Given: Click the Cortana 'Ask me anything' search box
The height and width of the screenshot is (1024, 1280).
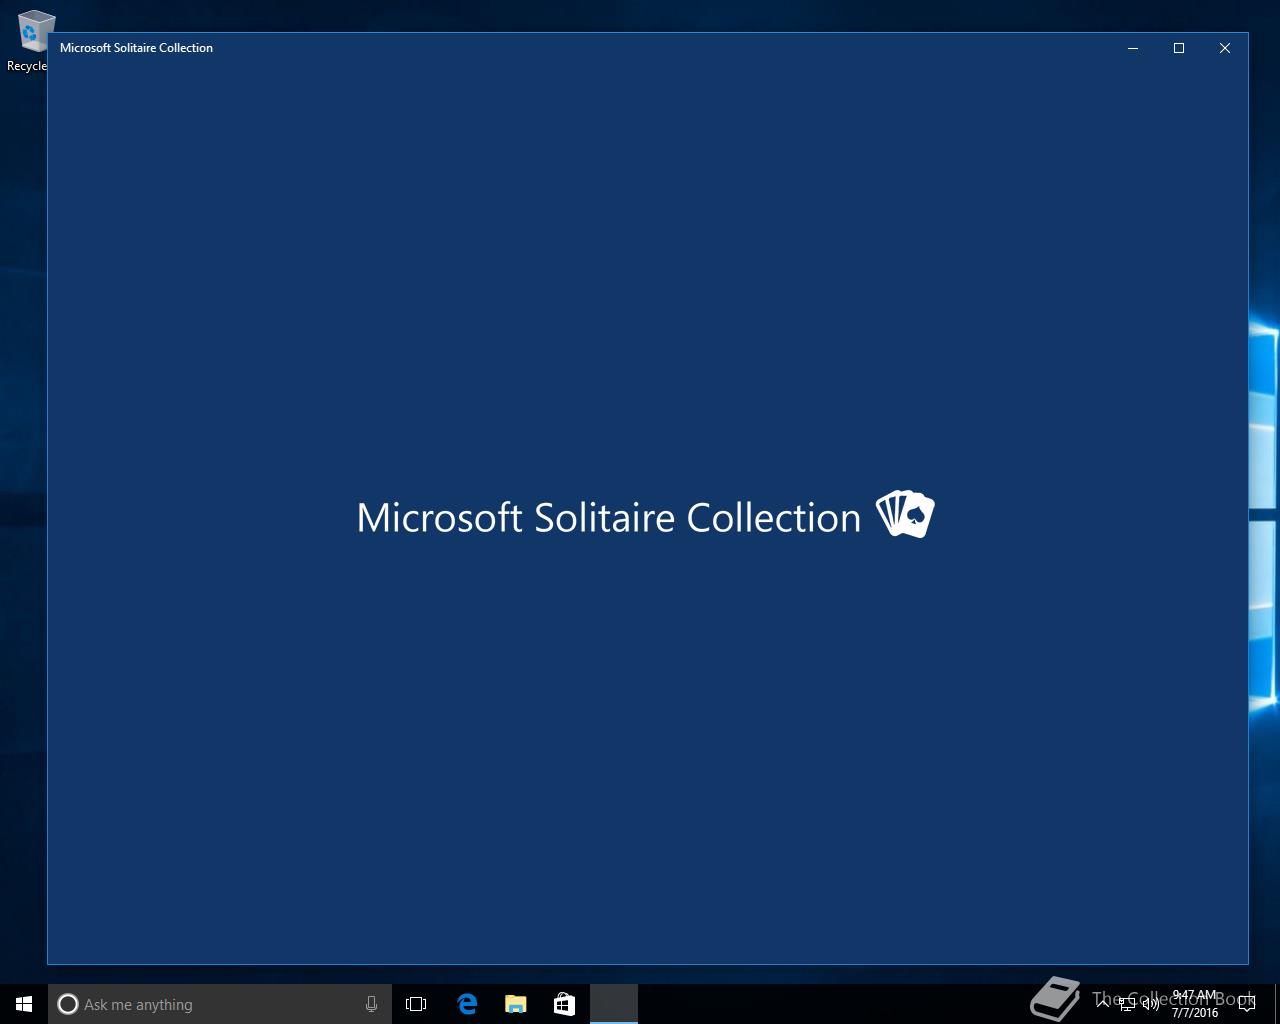Looking at the screenshot, I should pos(220,1004).
